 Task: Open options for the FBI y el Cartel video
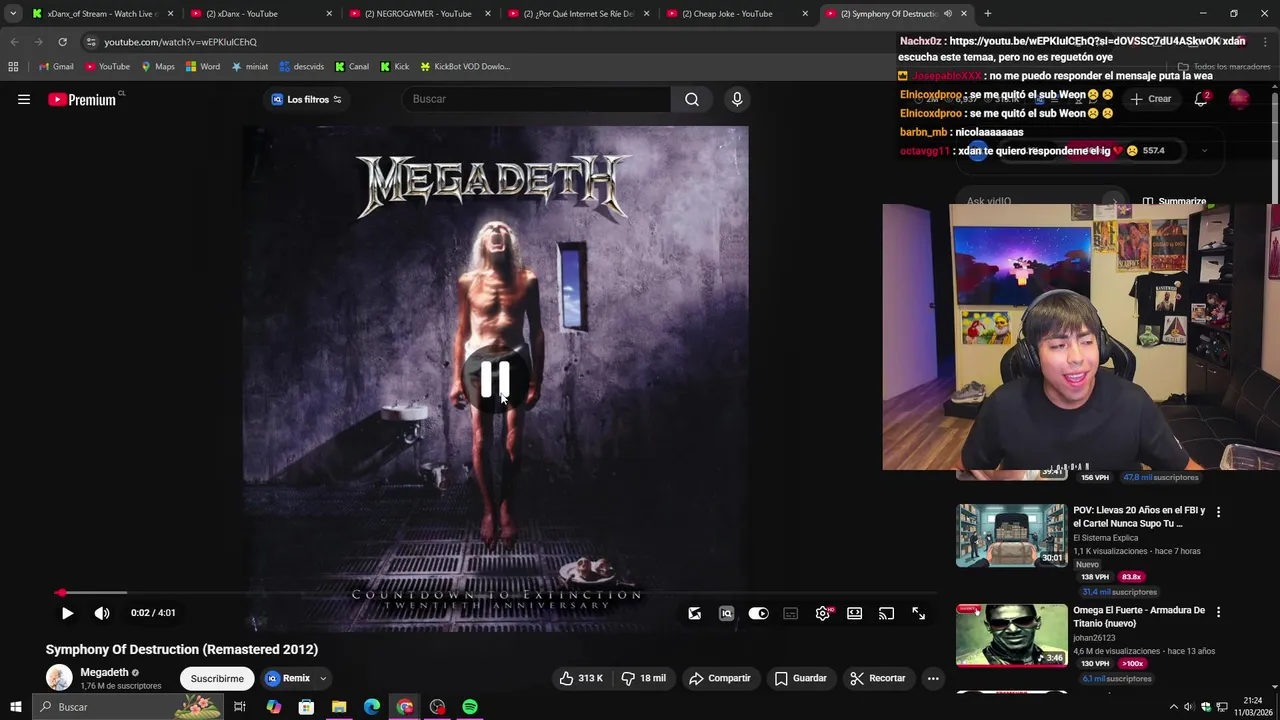pyautogui.click(x=1218, y=512)
